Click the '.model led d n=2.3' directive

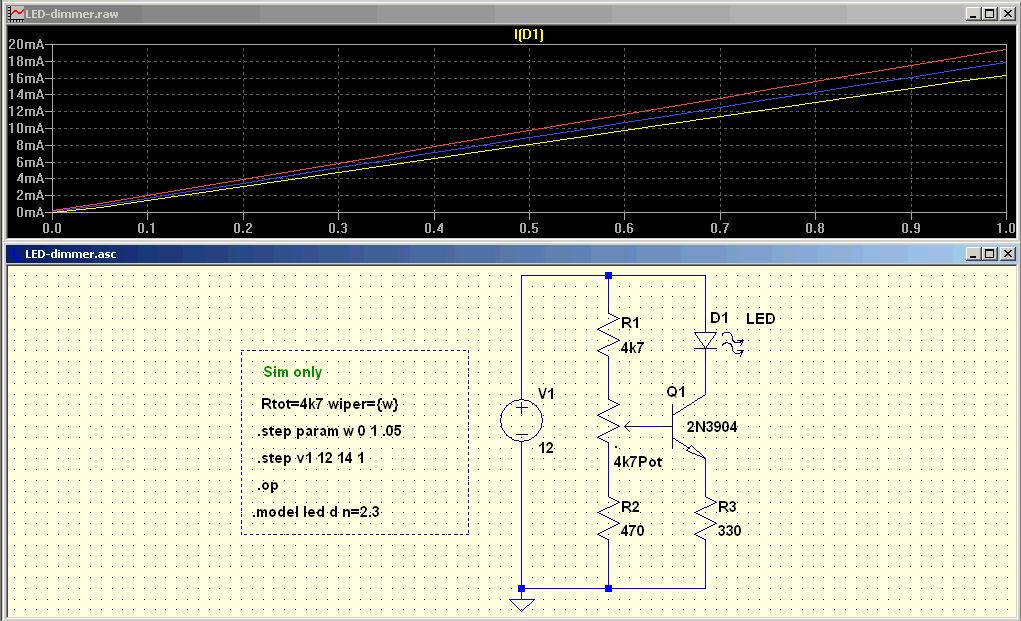pyautogui.click(x=316, y=512)
